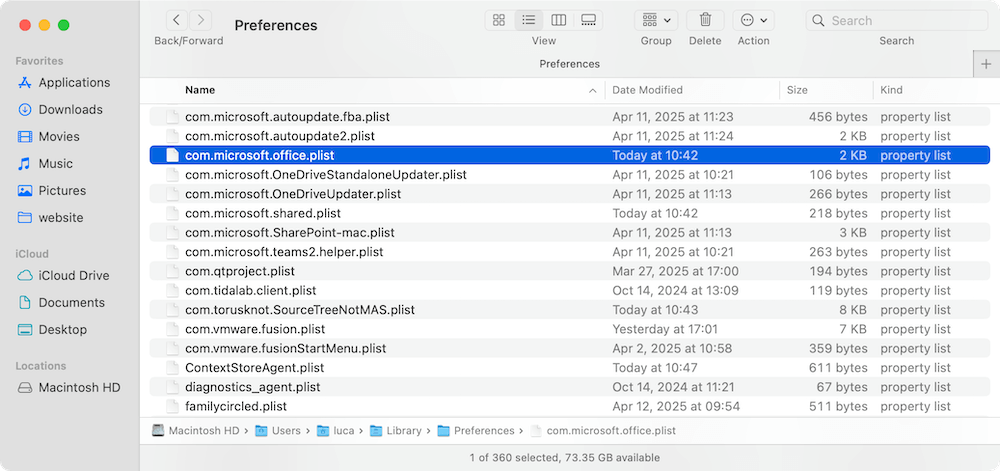Click com.microsoft.office.plist in path bar

(x=603, y=431)
